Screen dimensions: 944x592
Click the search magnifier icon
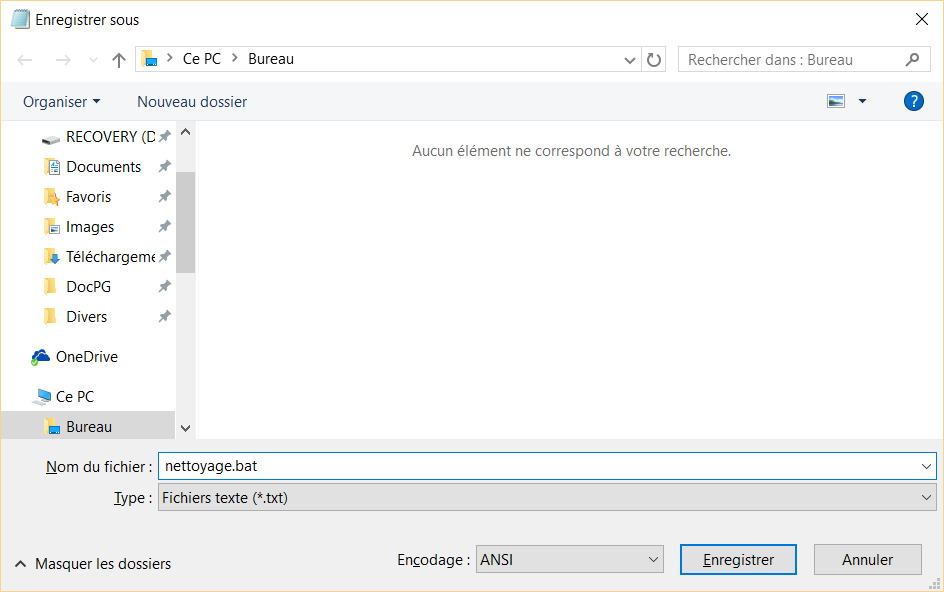click(913, 60)
